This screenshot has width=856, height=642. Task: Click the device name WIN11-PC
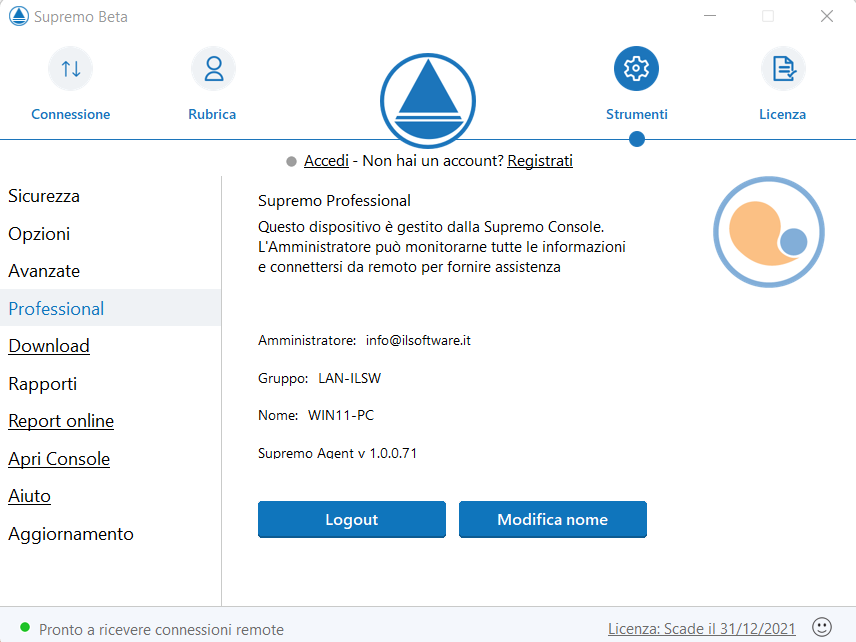tap(341, 415)
